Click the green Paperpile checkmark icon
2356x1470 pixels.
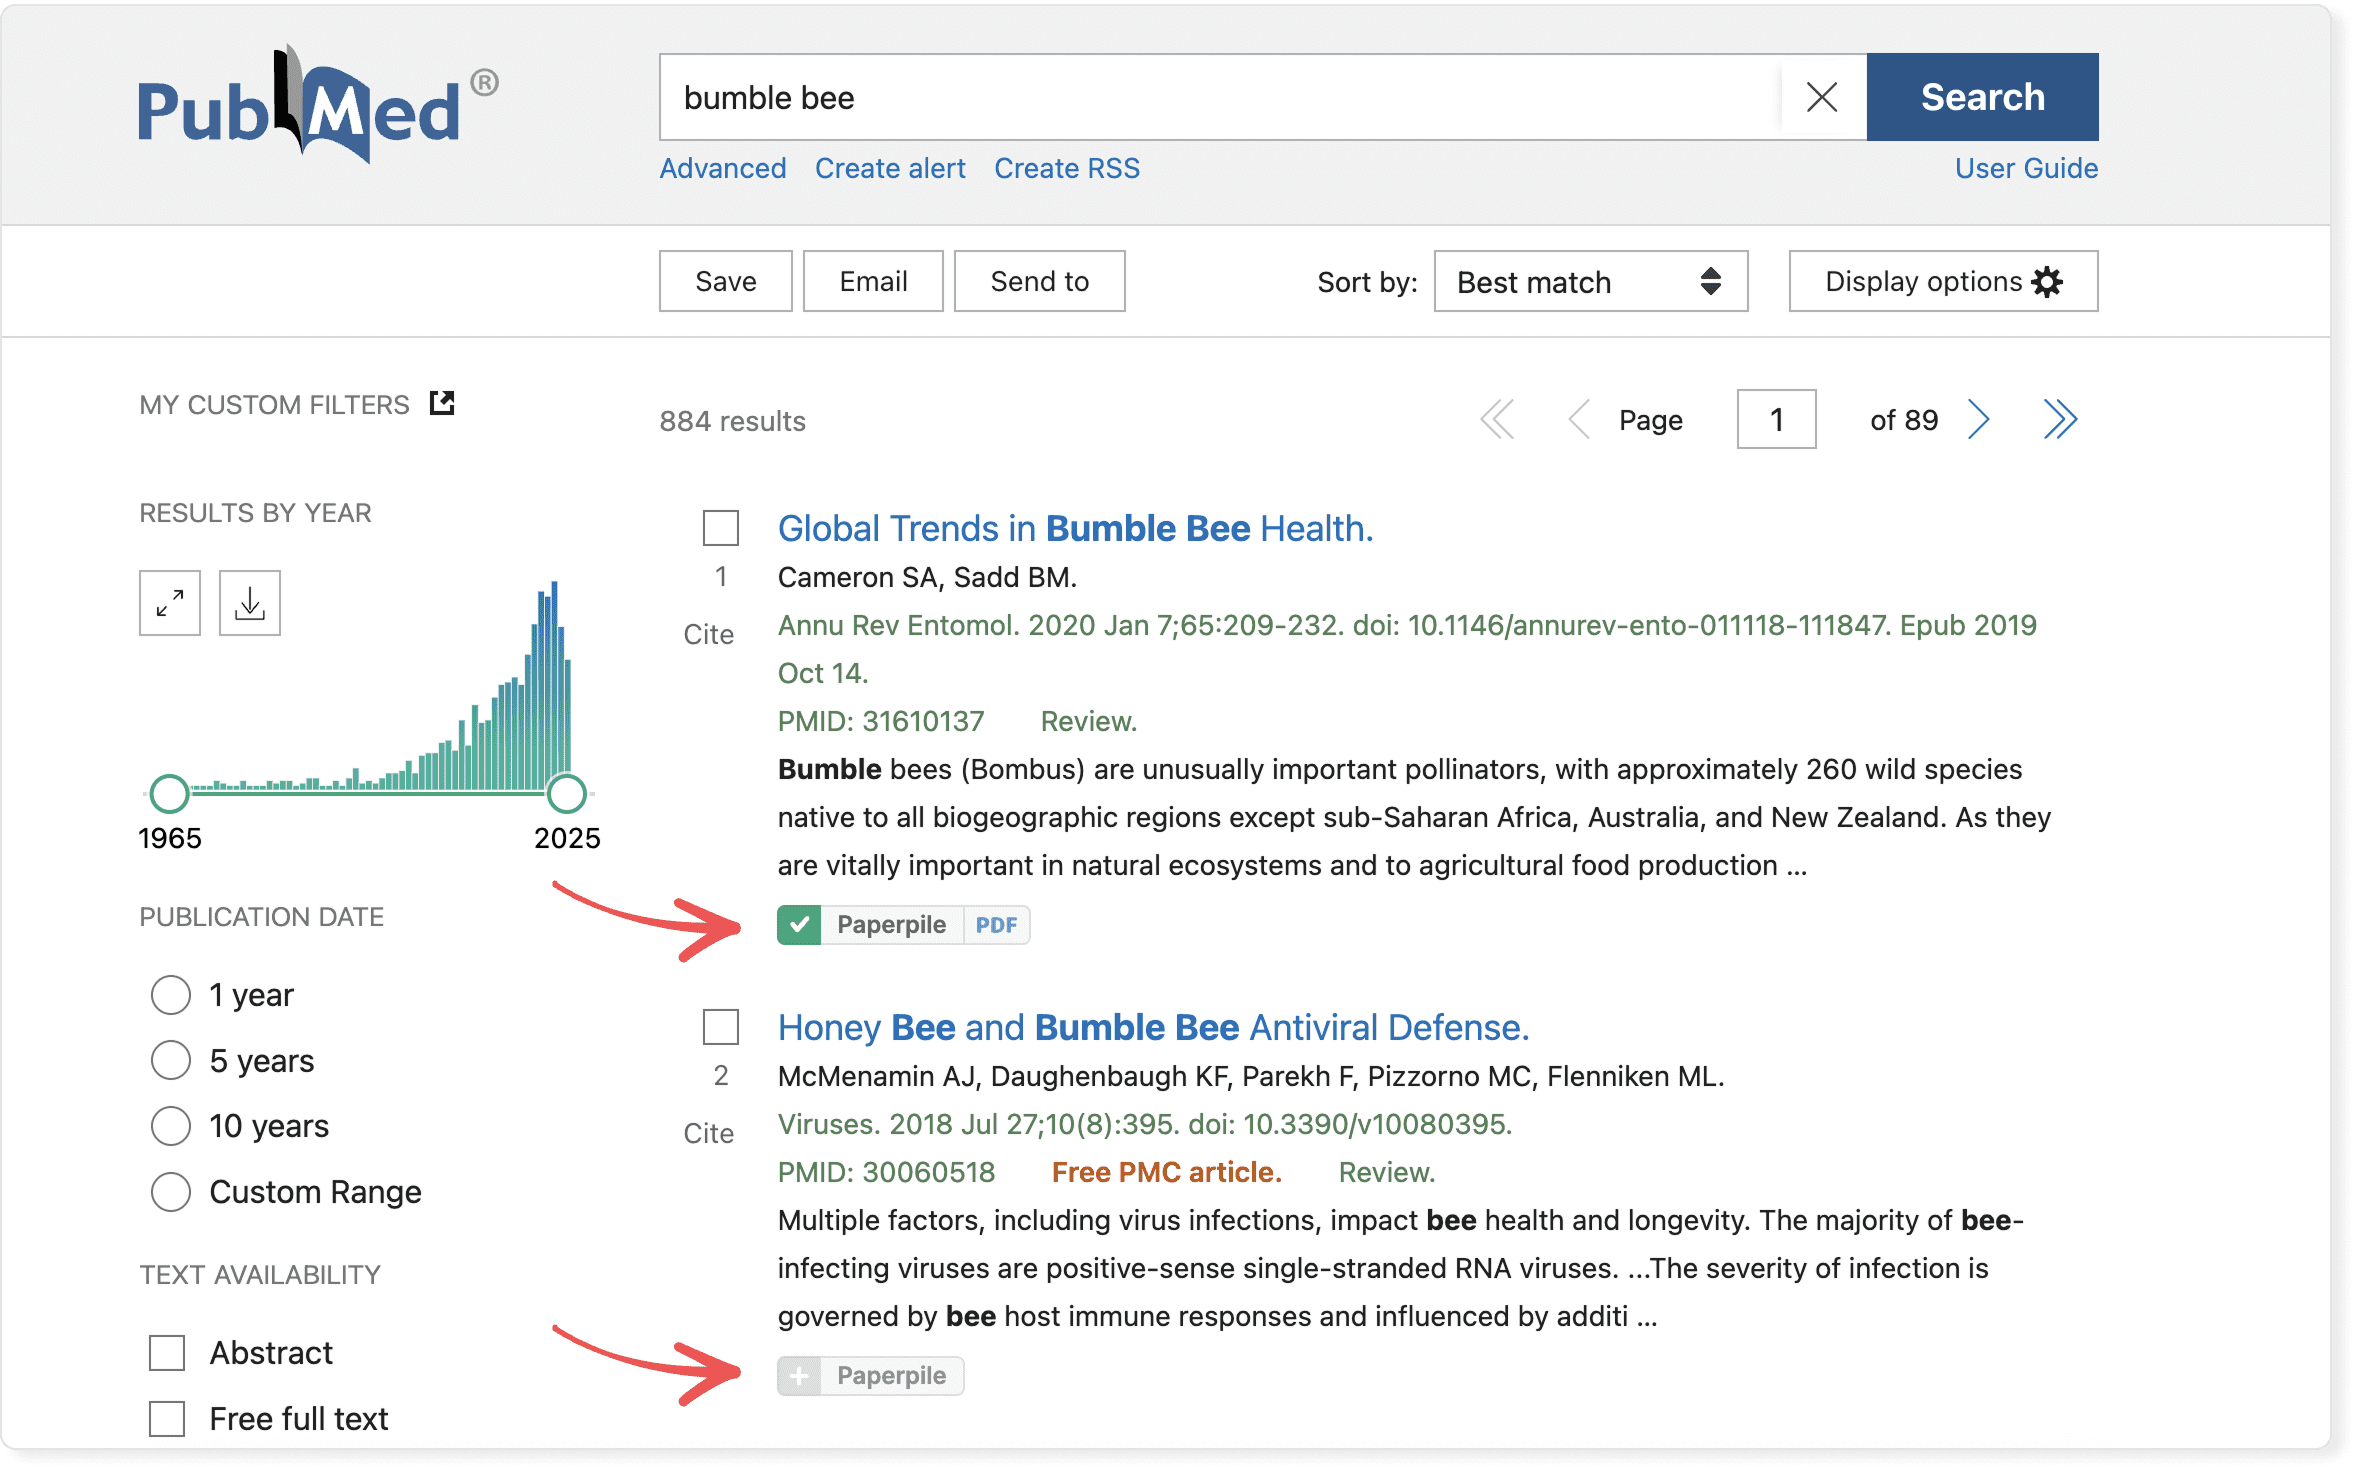pos(799,925)
